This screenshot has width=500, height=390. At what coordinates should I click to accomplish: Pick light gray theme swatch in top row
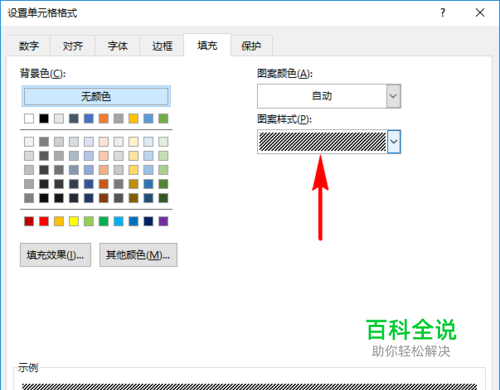pyautogui.click(x=59, y=118)
